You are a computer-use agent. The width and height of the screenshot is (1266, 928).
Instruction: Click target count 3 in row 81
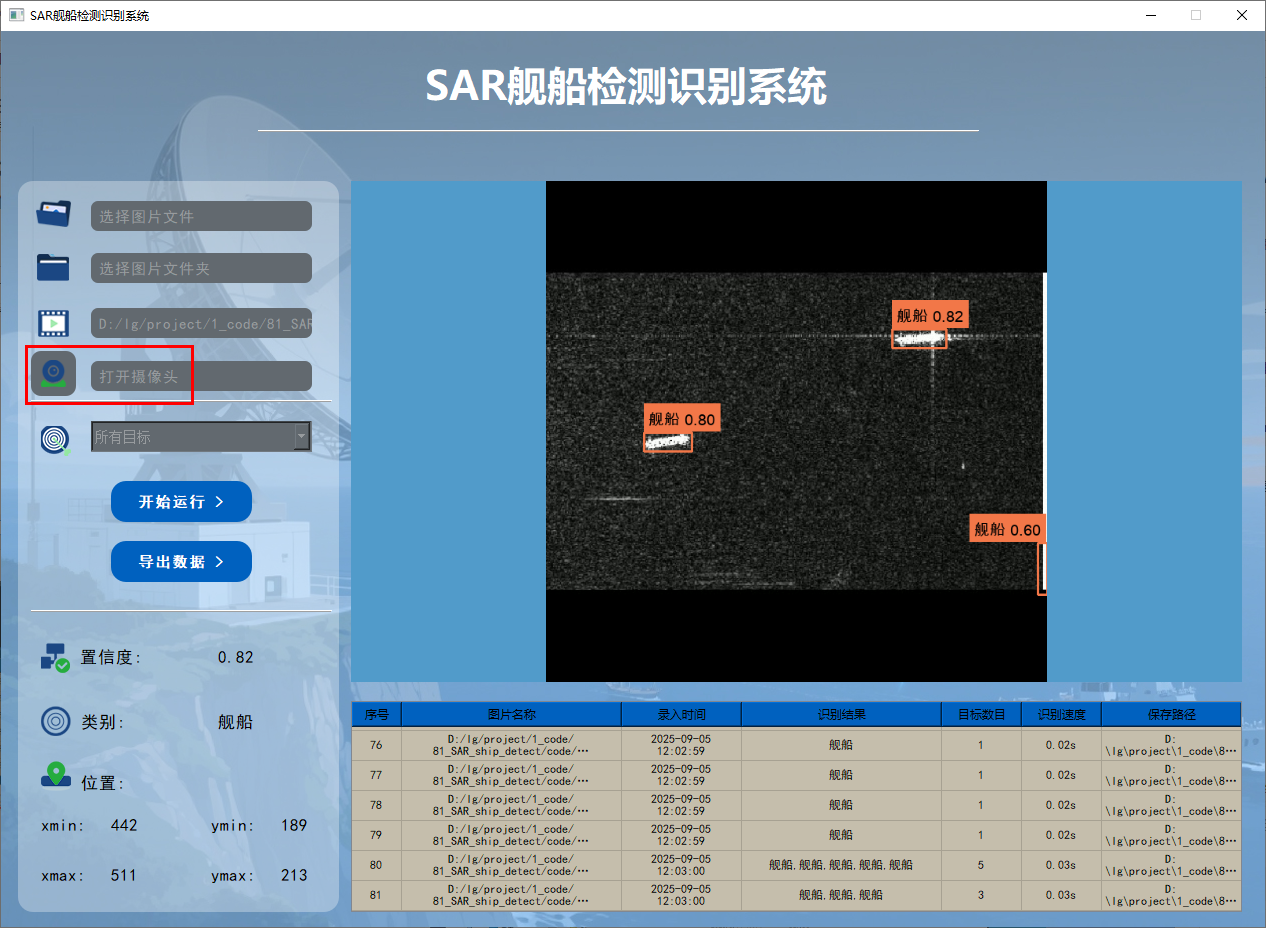981,895
